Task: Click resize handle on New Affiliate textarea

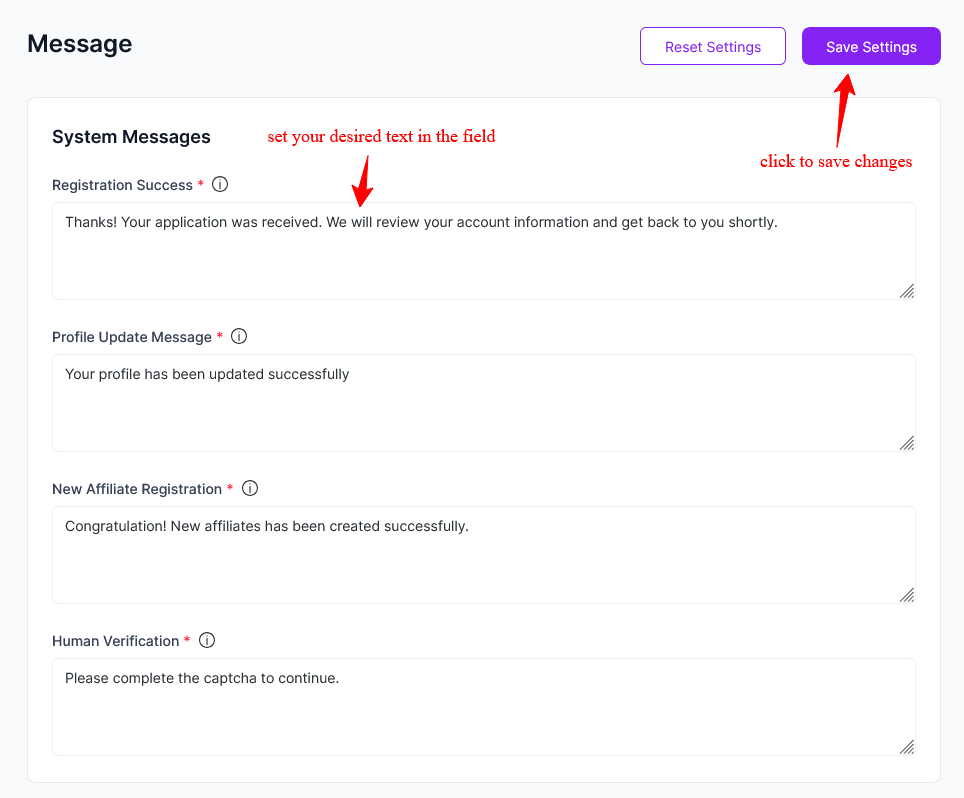Action: point(906,595)
